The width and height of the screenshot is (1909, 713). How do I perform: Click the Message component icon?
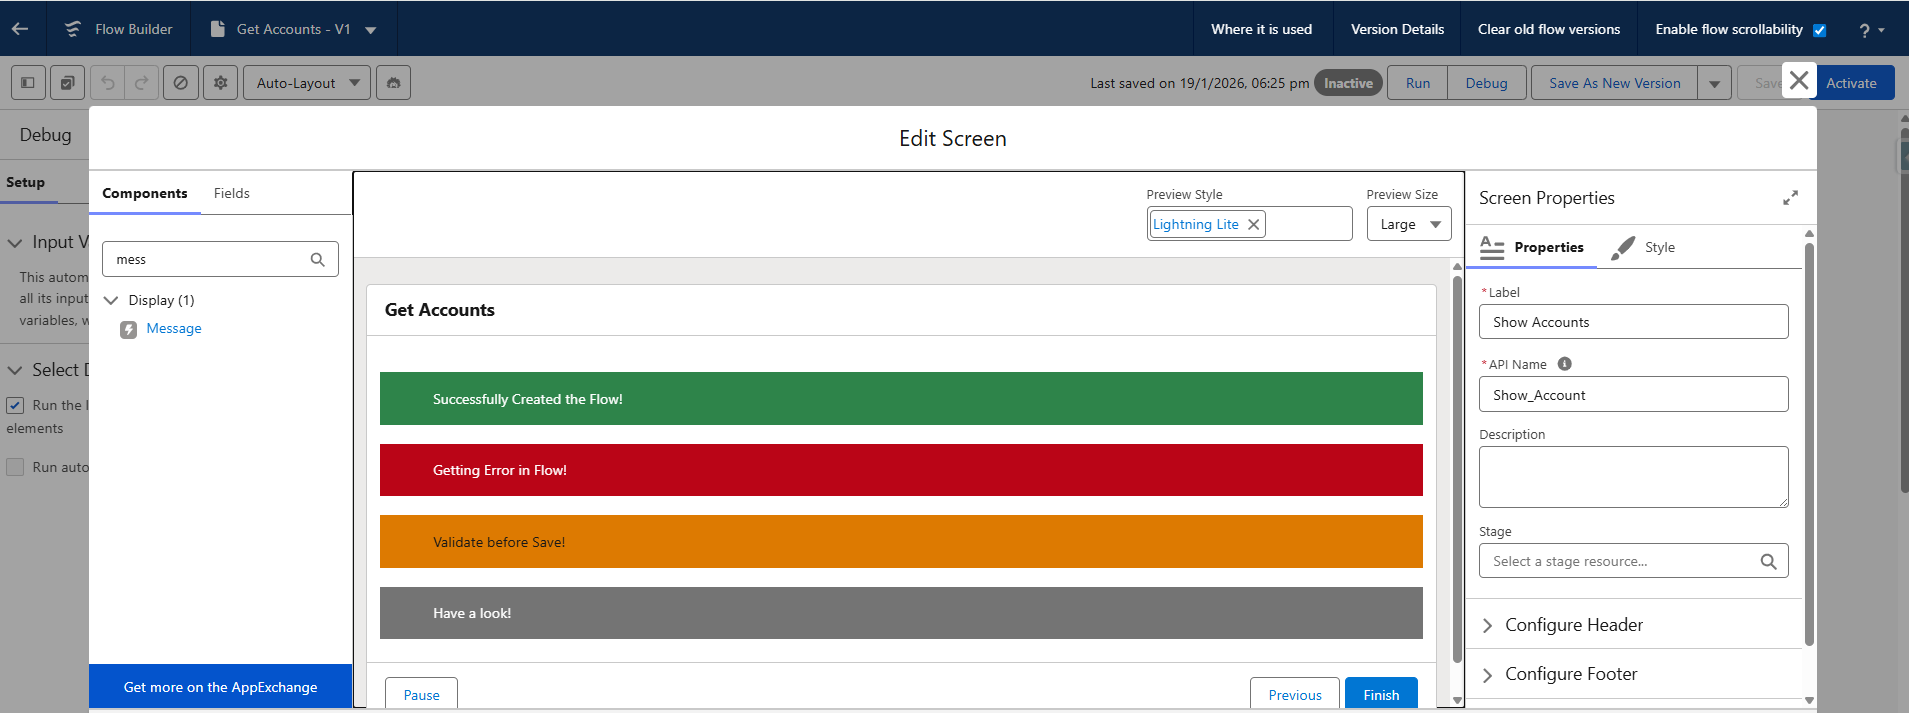[x=129, y=330]
